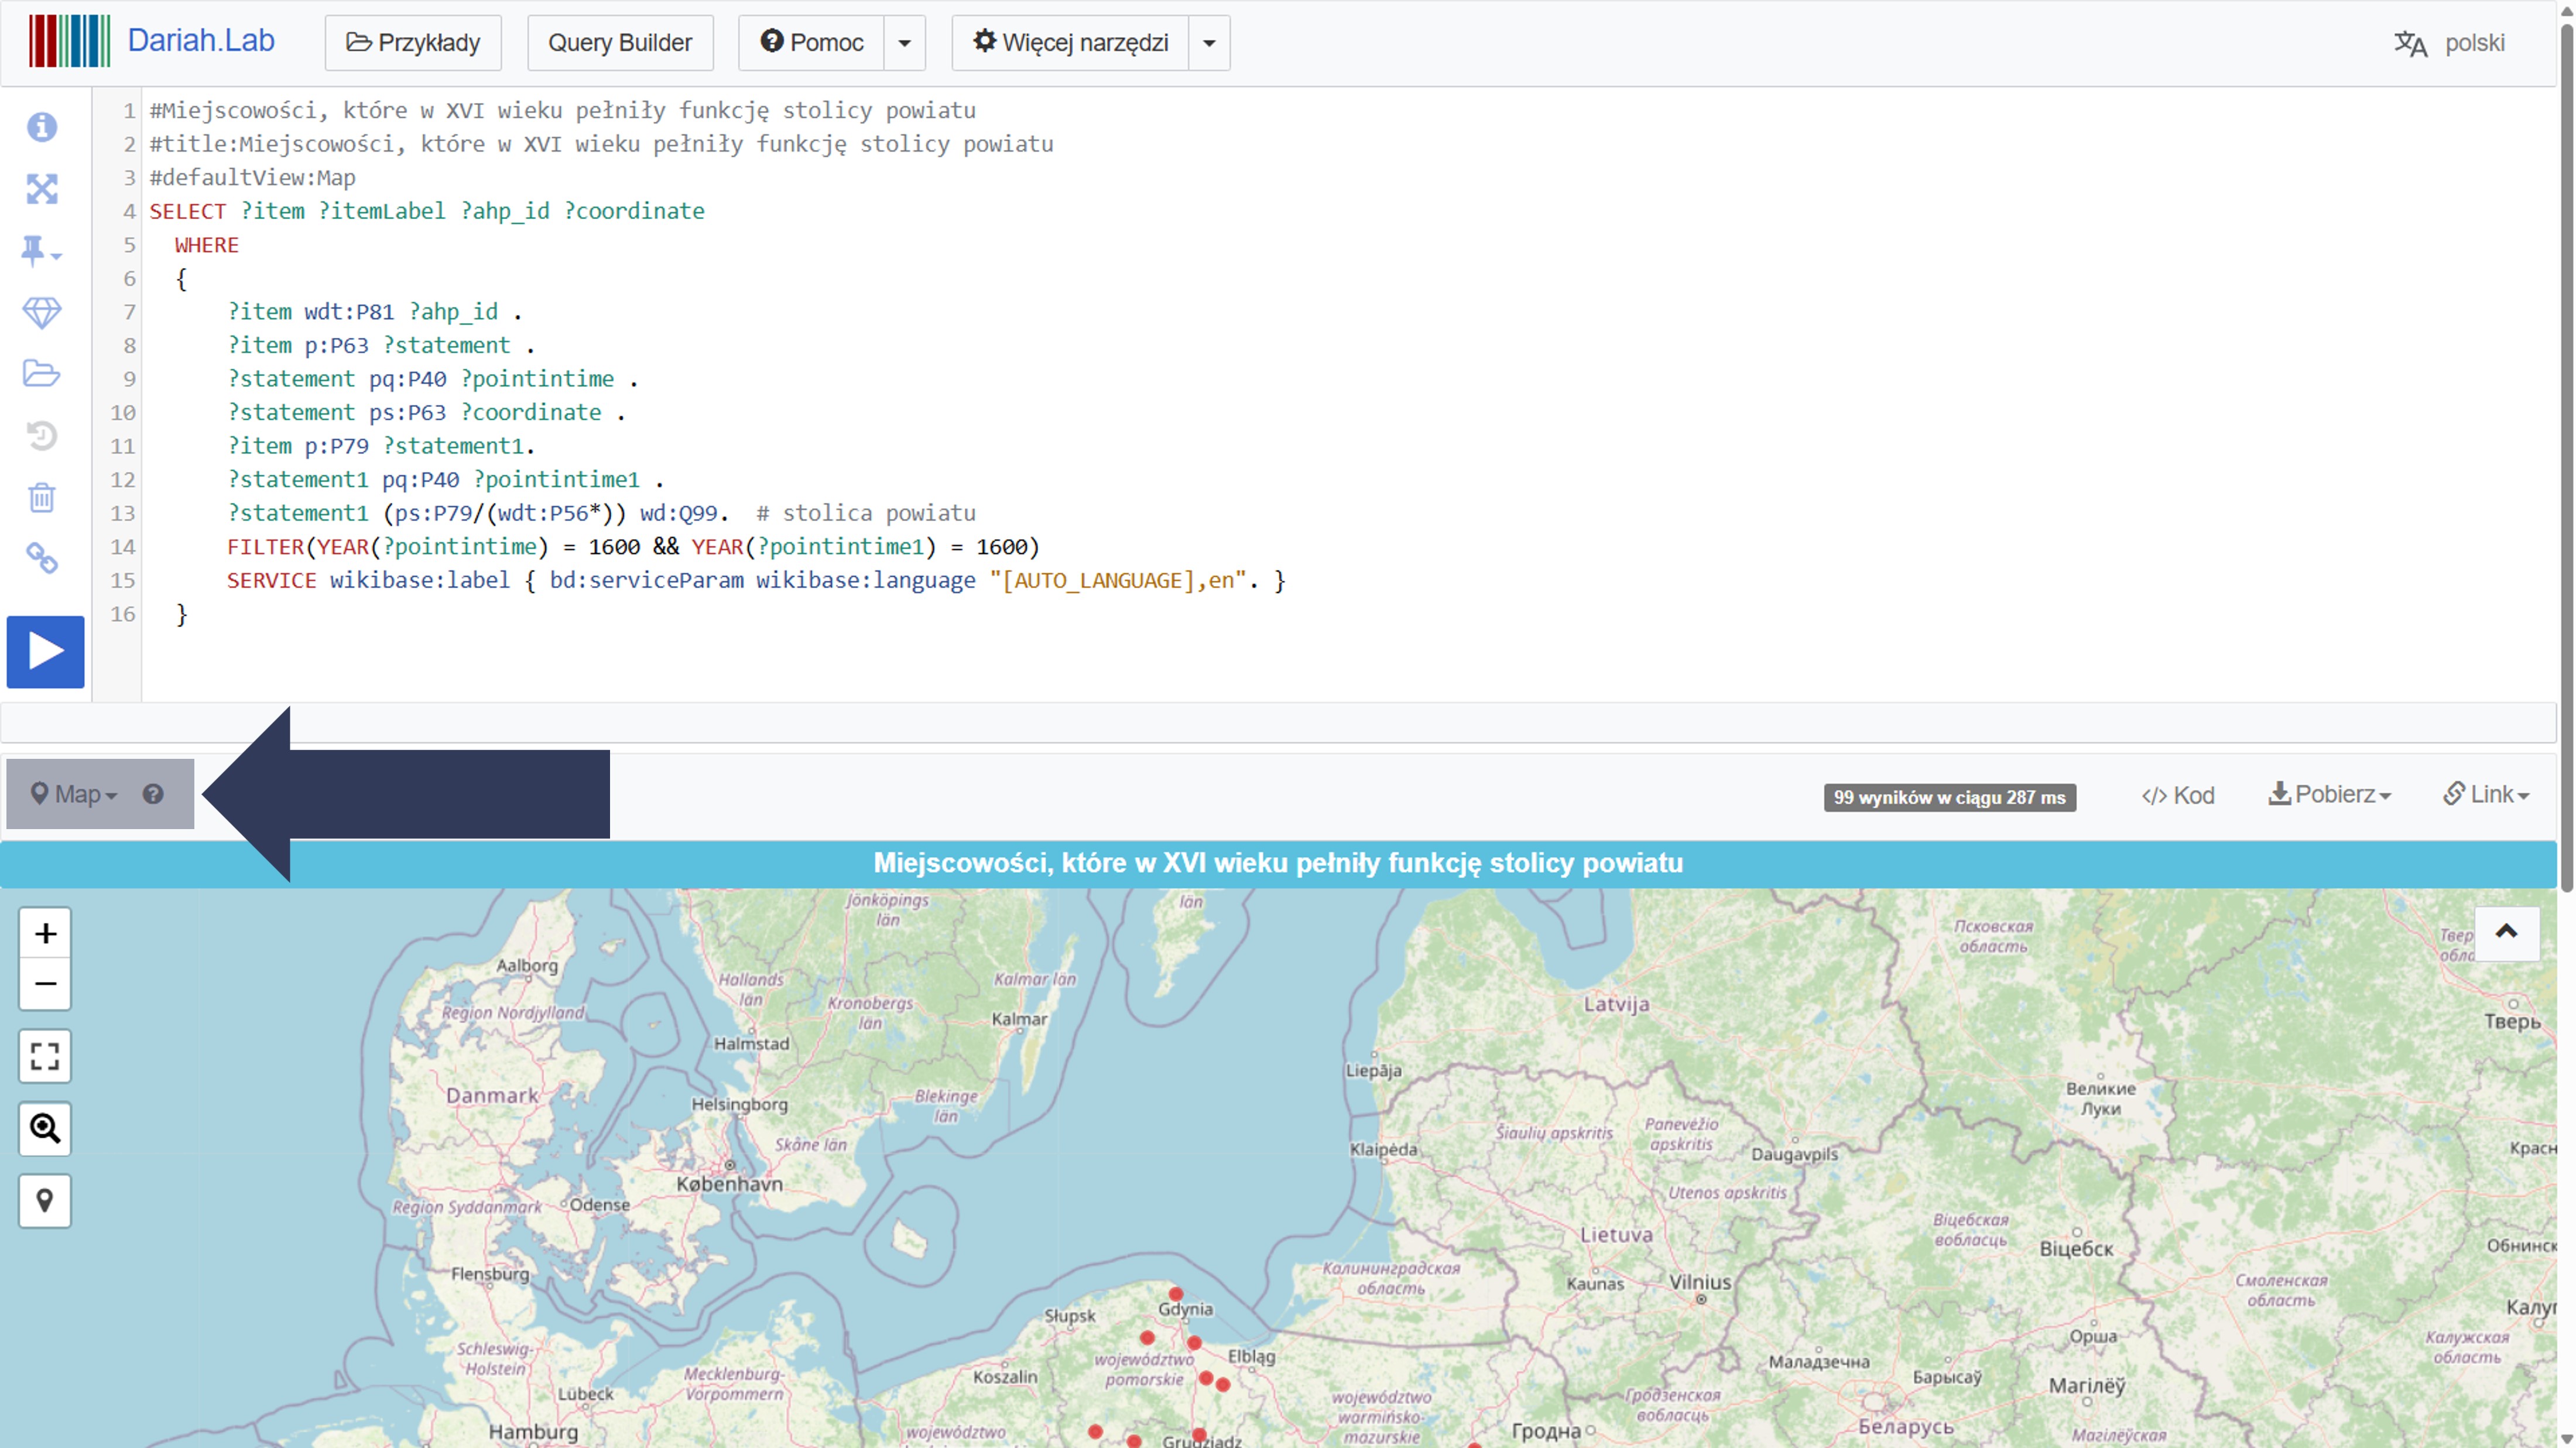Image resolution: width=2576 pixels, height=1448 pixels.
Task: Zoom in the map with plus button
Action: click(x=45, y=934)
